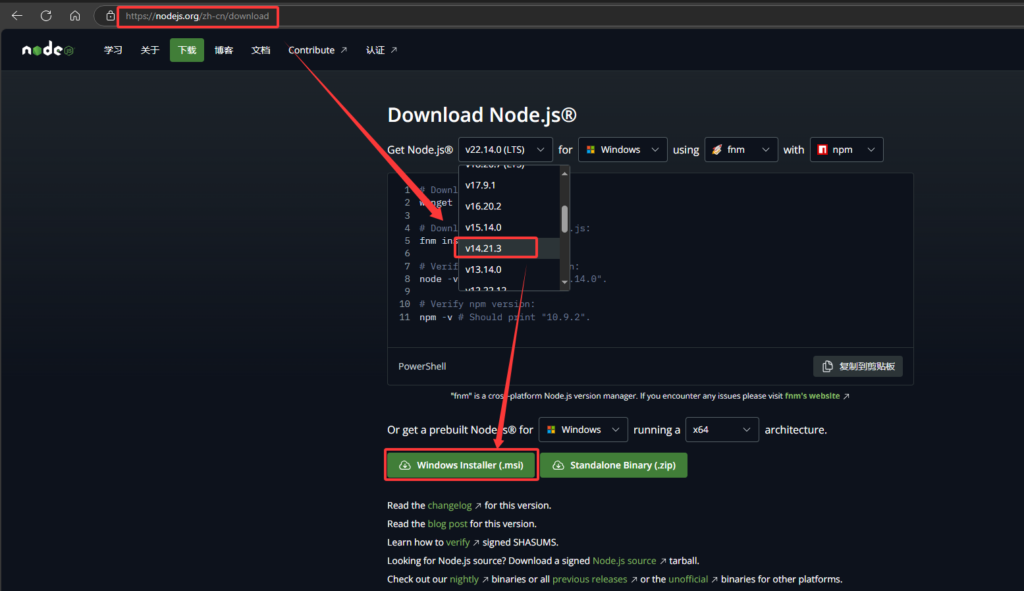Click the Windows logo in prebuilt dropdown
Image resolution: width=1024 pixels, height=591 pixels.
[x=551, y=430]
